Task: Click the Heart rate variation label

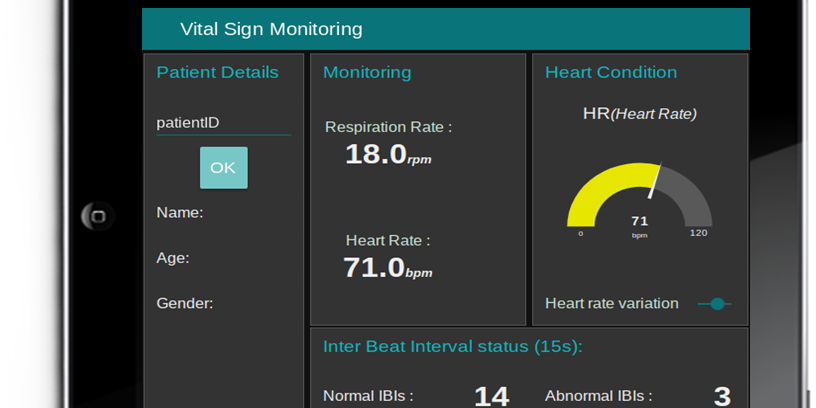Action: [611, 304]
